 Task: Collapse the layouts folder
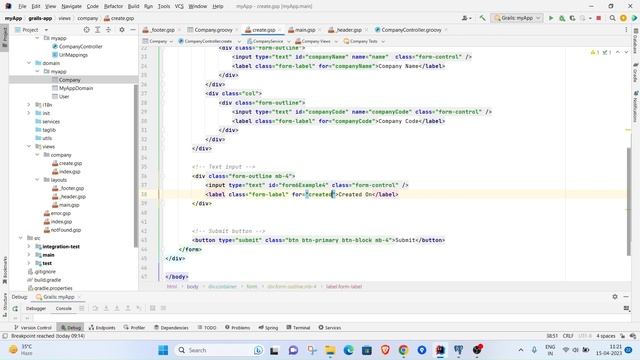pos(37,180)
